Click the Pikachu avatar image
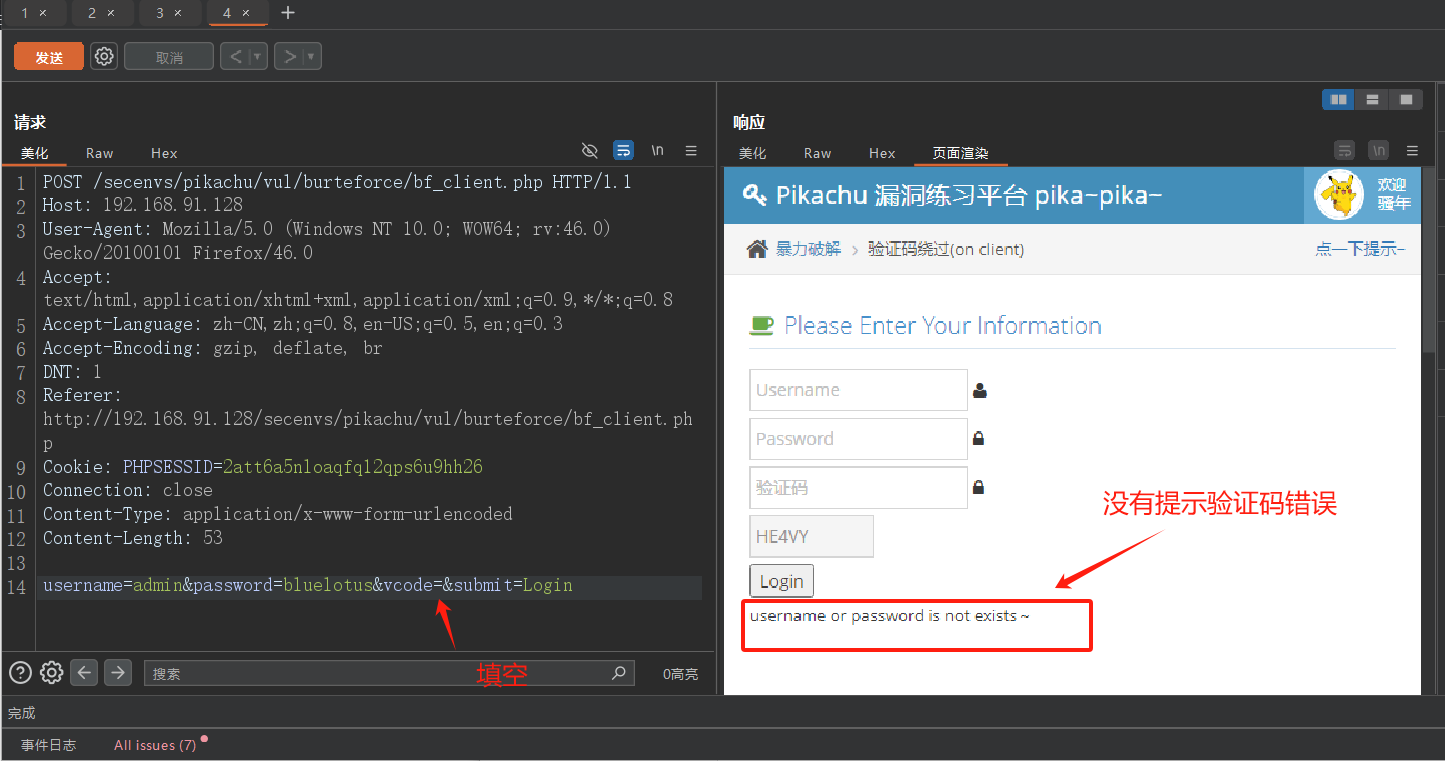The height and width of the screenshot is (761, 1445). 1339,194
